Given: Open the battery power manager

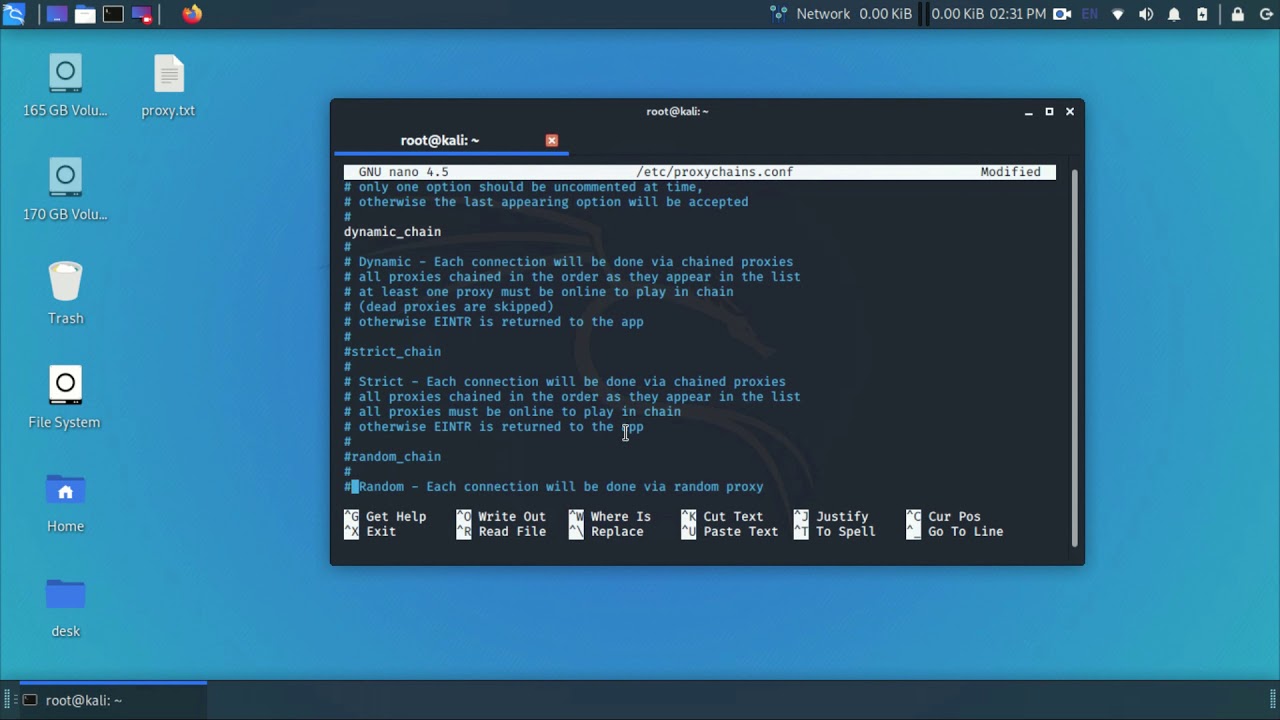Looking at the screenshot, I should pos(1202,14).
